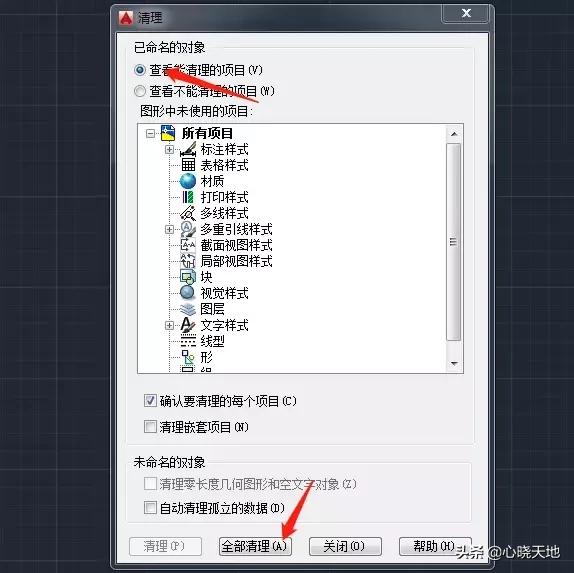Viewport: 574px width, 573px height.
Task: Expand the 文字样式 tree node
Action: coord(169,325)
